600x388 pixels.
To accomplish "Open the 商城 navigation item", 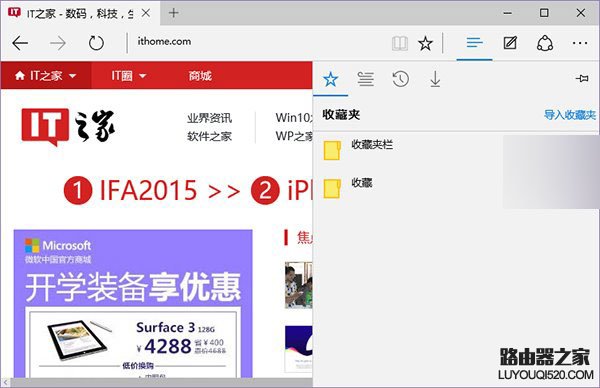I will [x=200, y=76].
